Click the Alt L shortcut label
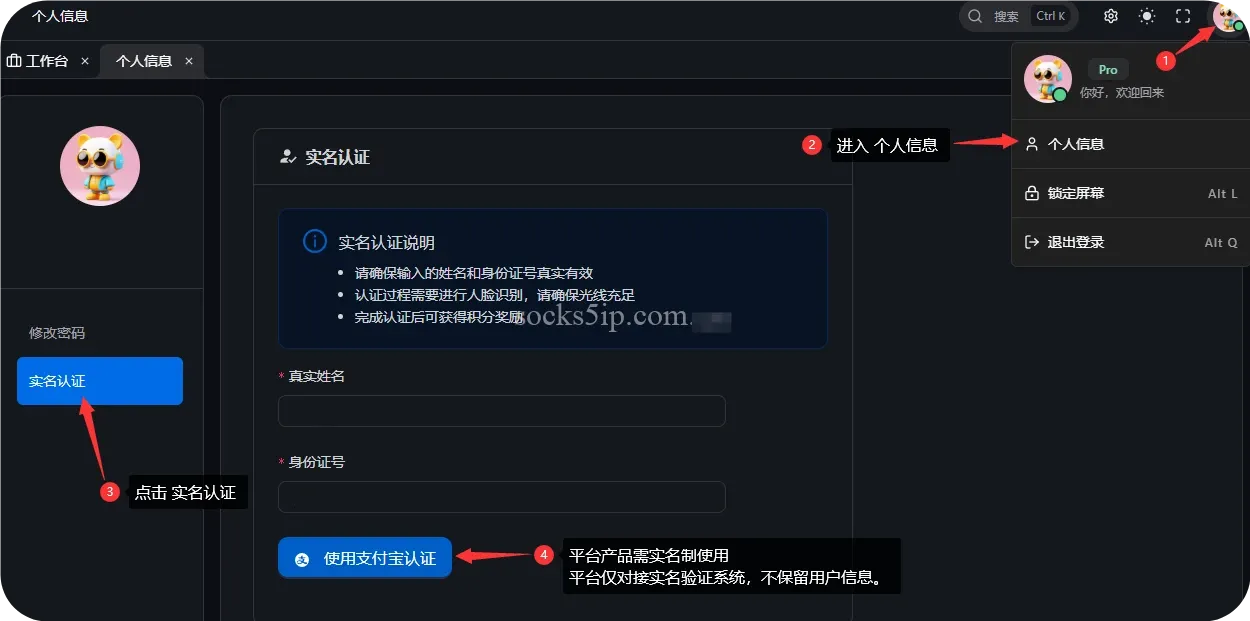 [1222, 194]
